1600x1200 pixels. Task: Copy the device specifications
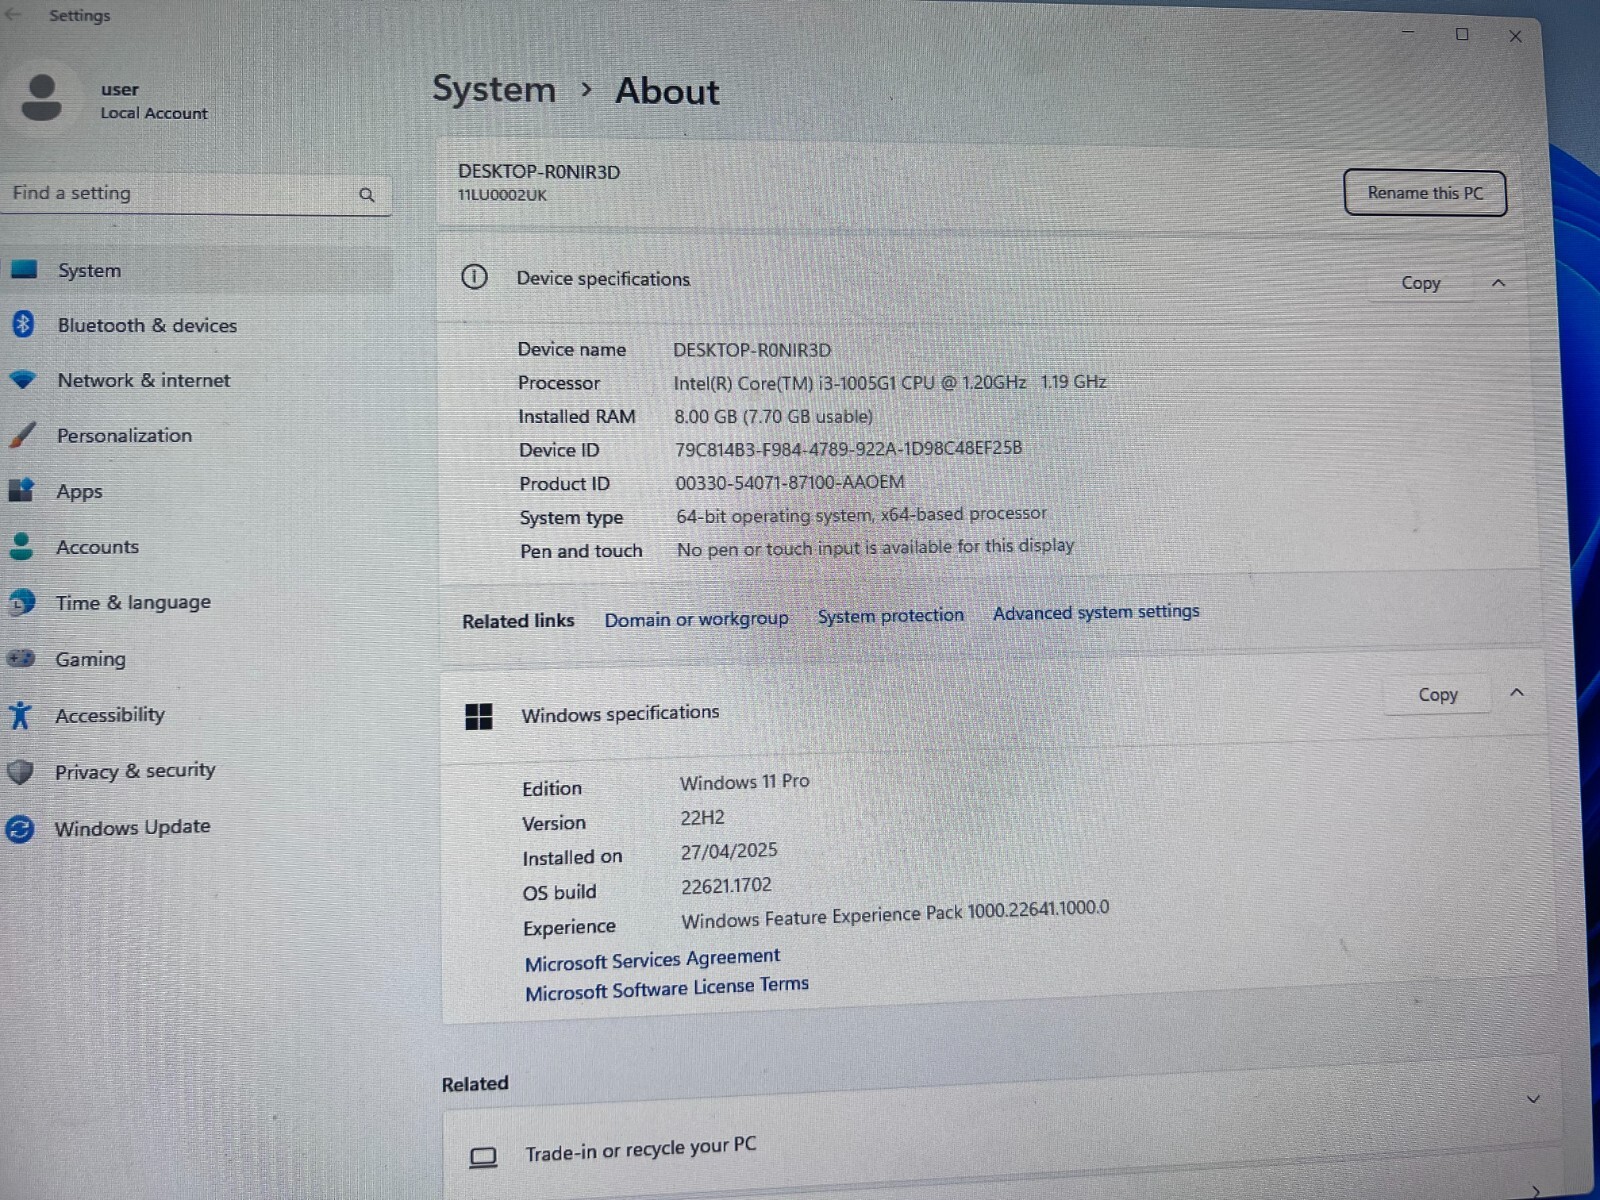click(x=1420, y=283)
